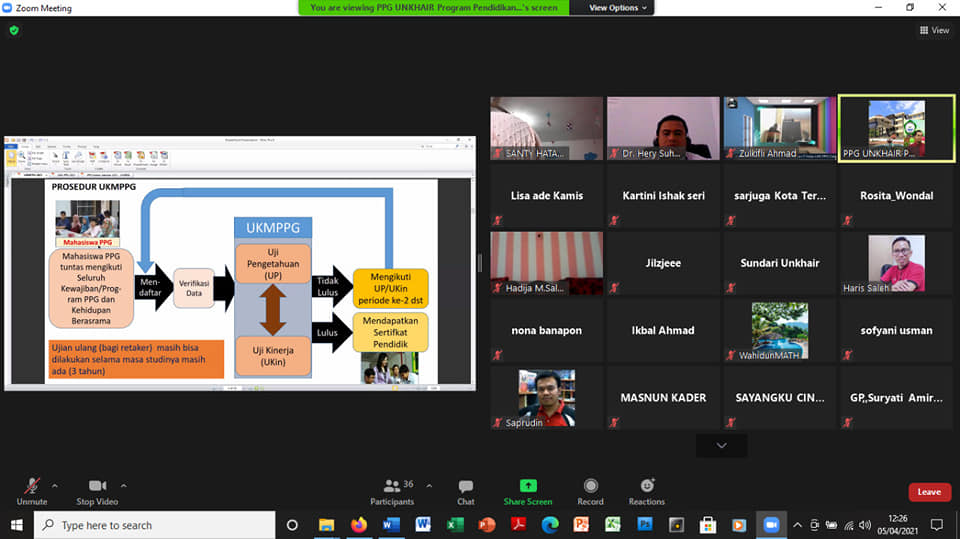Viewport: 960px width, 539px height.
Task: Toggle Stop Video camera button
Action: click(97, 491)
